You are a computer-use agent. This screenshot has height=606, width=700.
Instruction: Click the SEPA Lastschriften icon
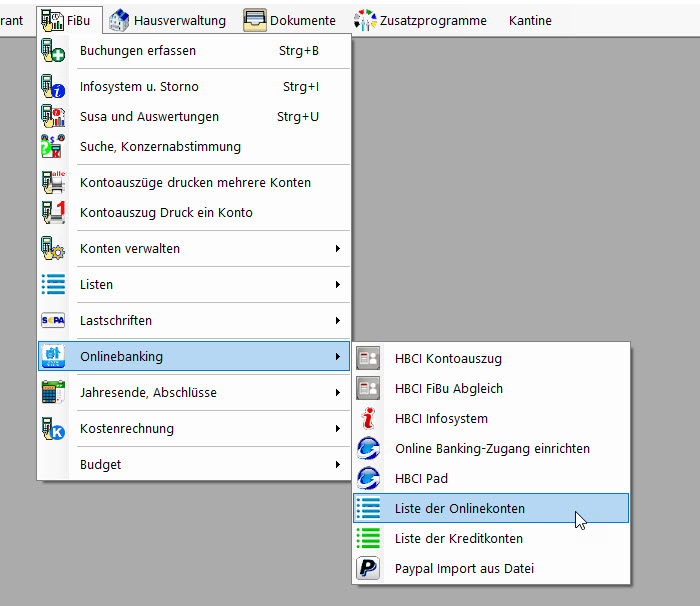[x=53, y=320]
